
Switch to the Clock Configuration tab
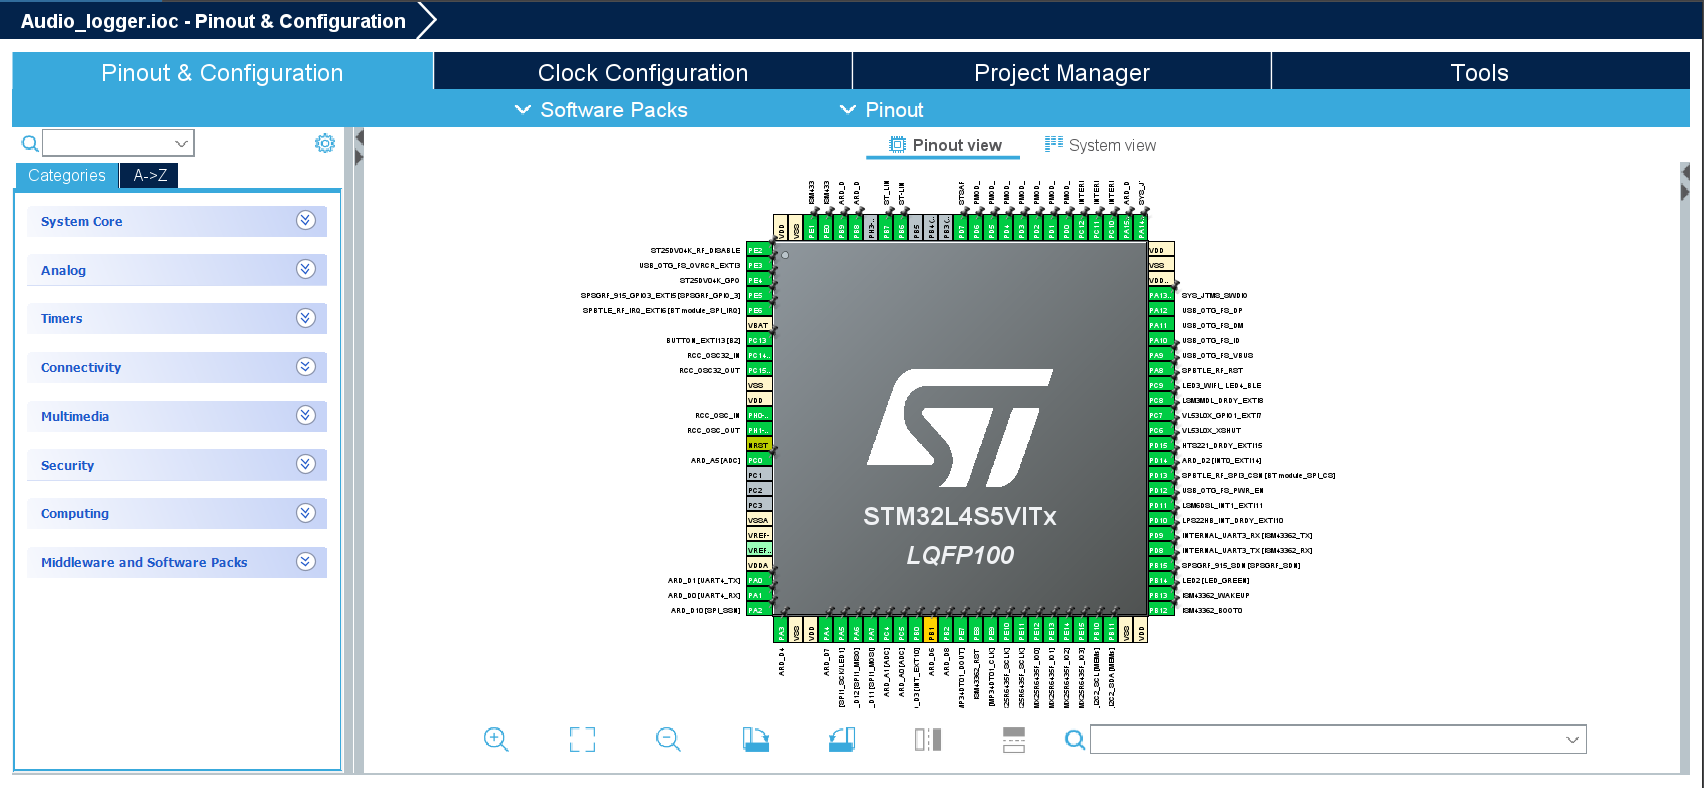642,73
